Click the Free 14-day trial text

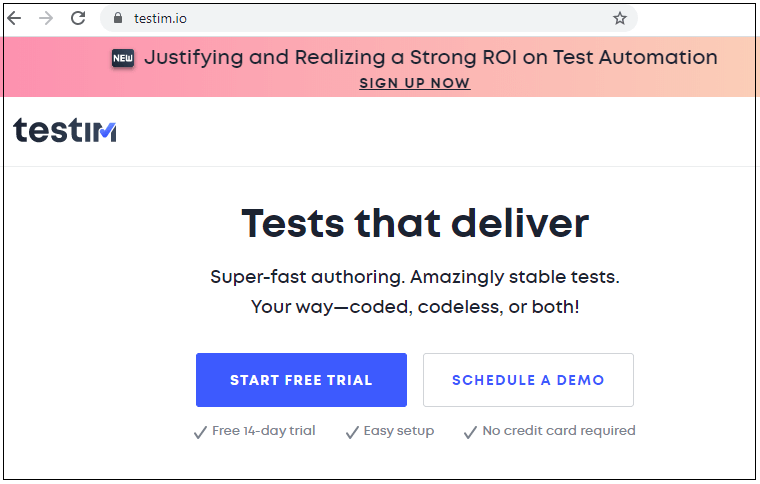click(x=264, y=431)
